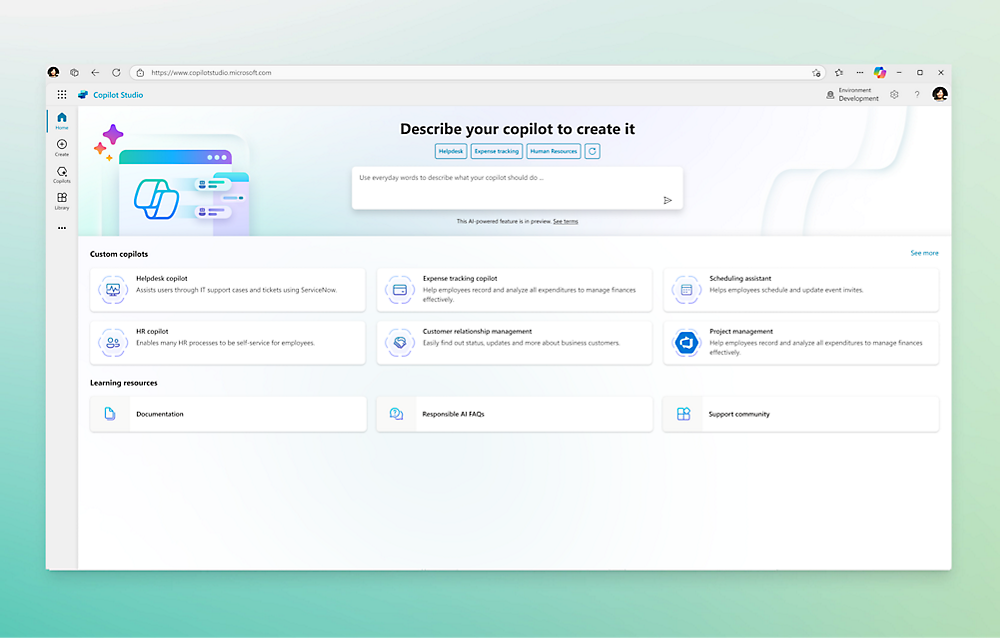Expand the sidebar's more options ellipsis
This screenshot has width=1000, height=638.
[x=62, y=226]
